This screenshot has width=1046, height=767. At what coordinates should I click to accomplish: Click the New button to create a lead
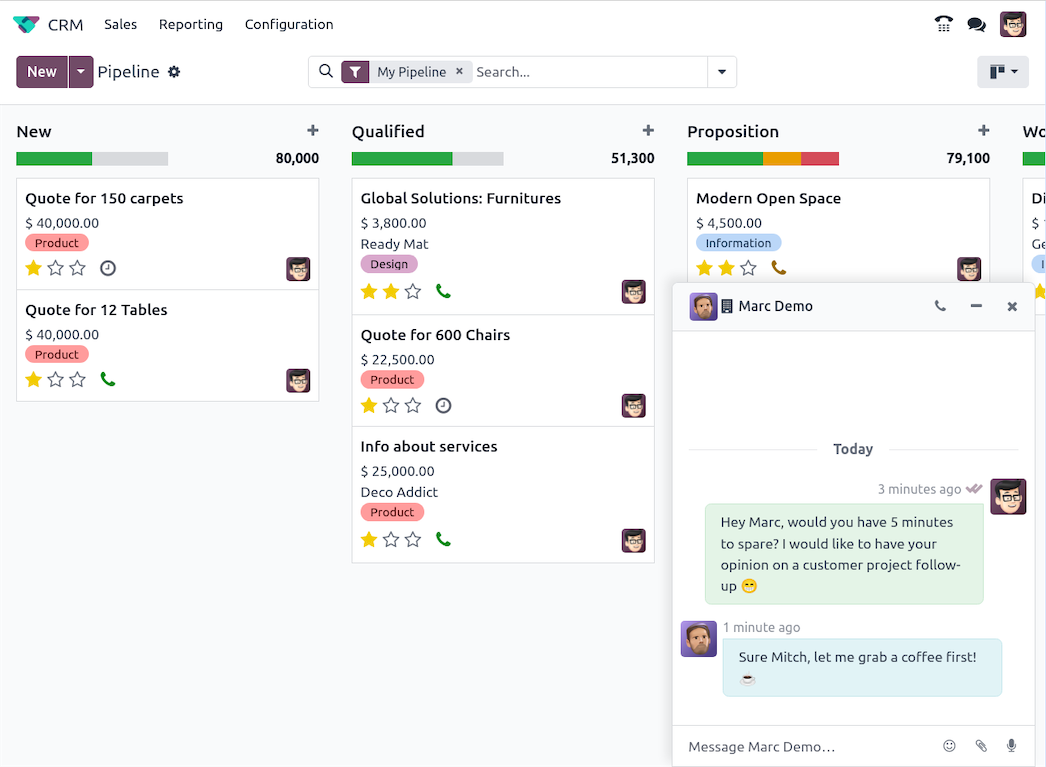tap(39, 71)
